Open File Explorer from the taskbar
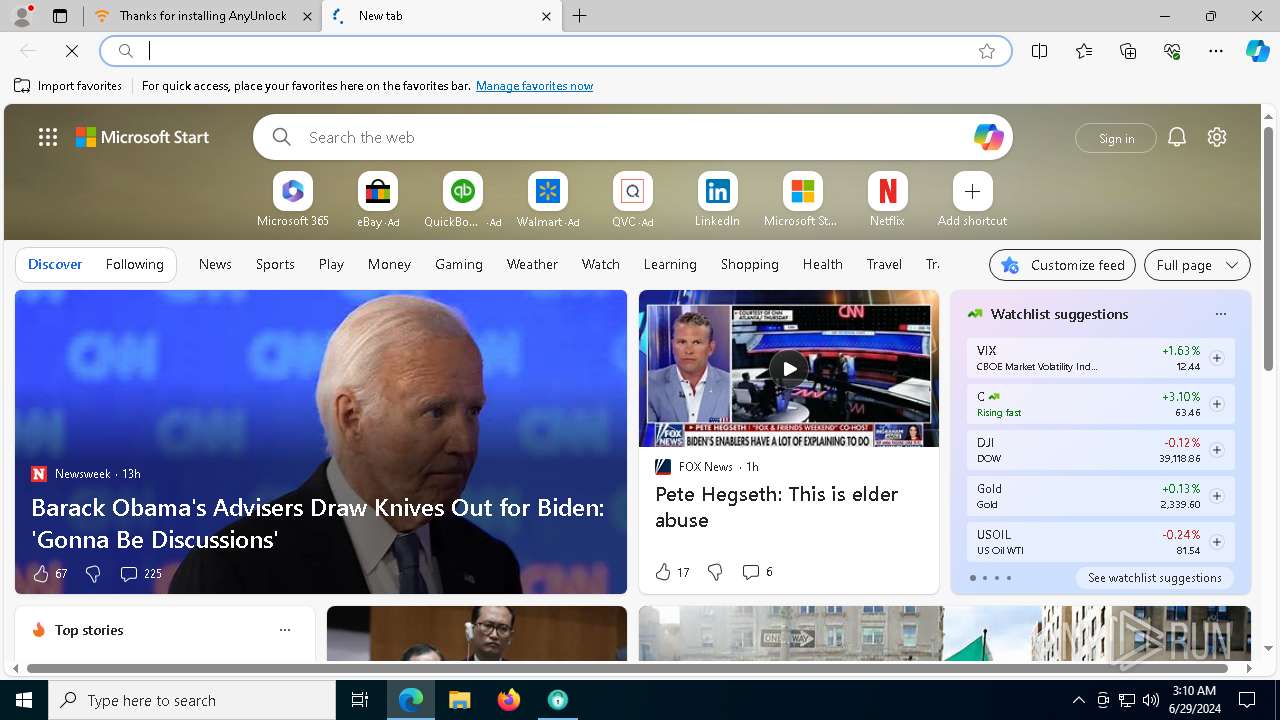1280x720 pixels. 460,700
